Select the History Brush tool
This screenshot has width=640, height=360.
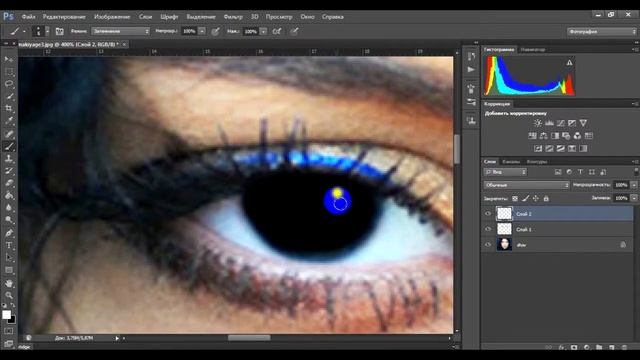(x=9, y=171)
